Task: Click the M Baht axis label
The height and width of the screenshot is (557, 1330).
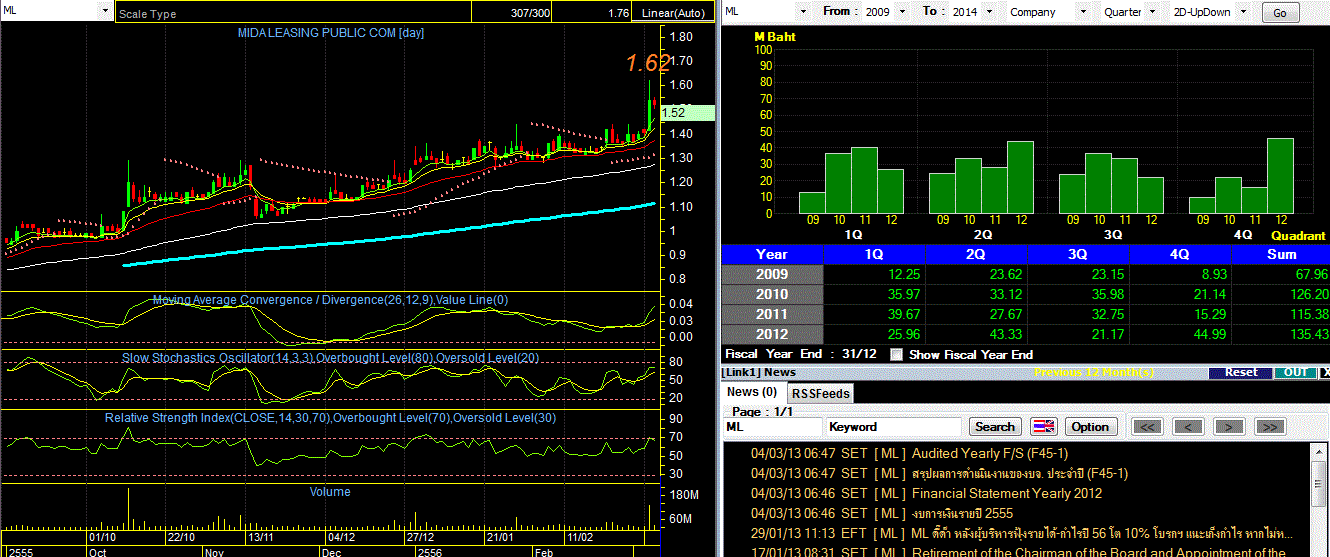Action: 774,37
